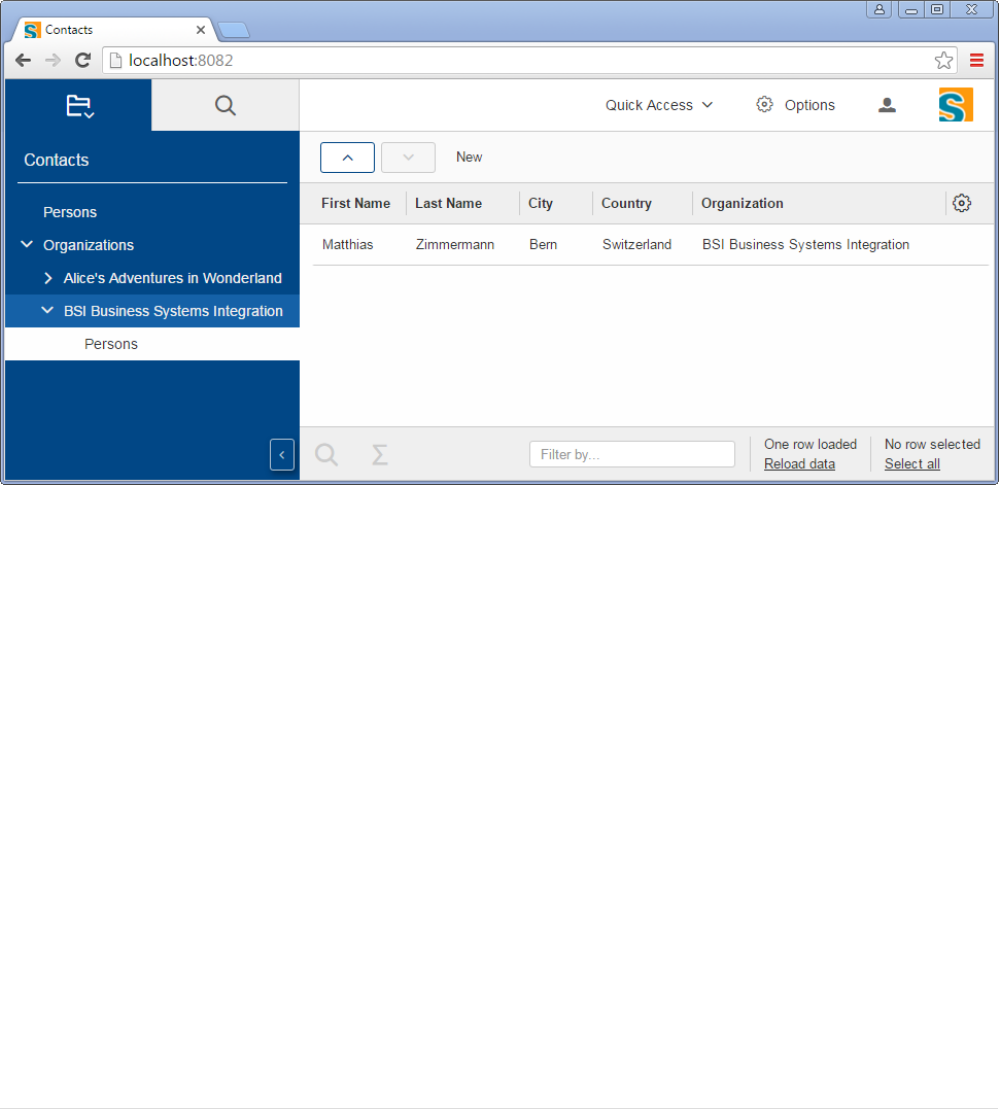
Task: Open the browser hamburger menu
Action: coord(976,60)
